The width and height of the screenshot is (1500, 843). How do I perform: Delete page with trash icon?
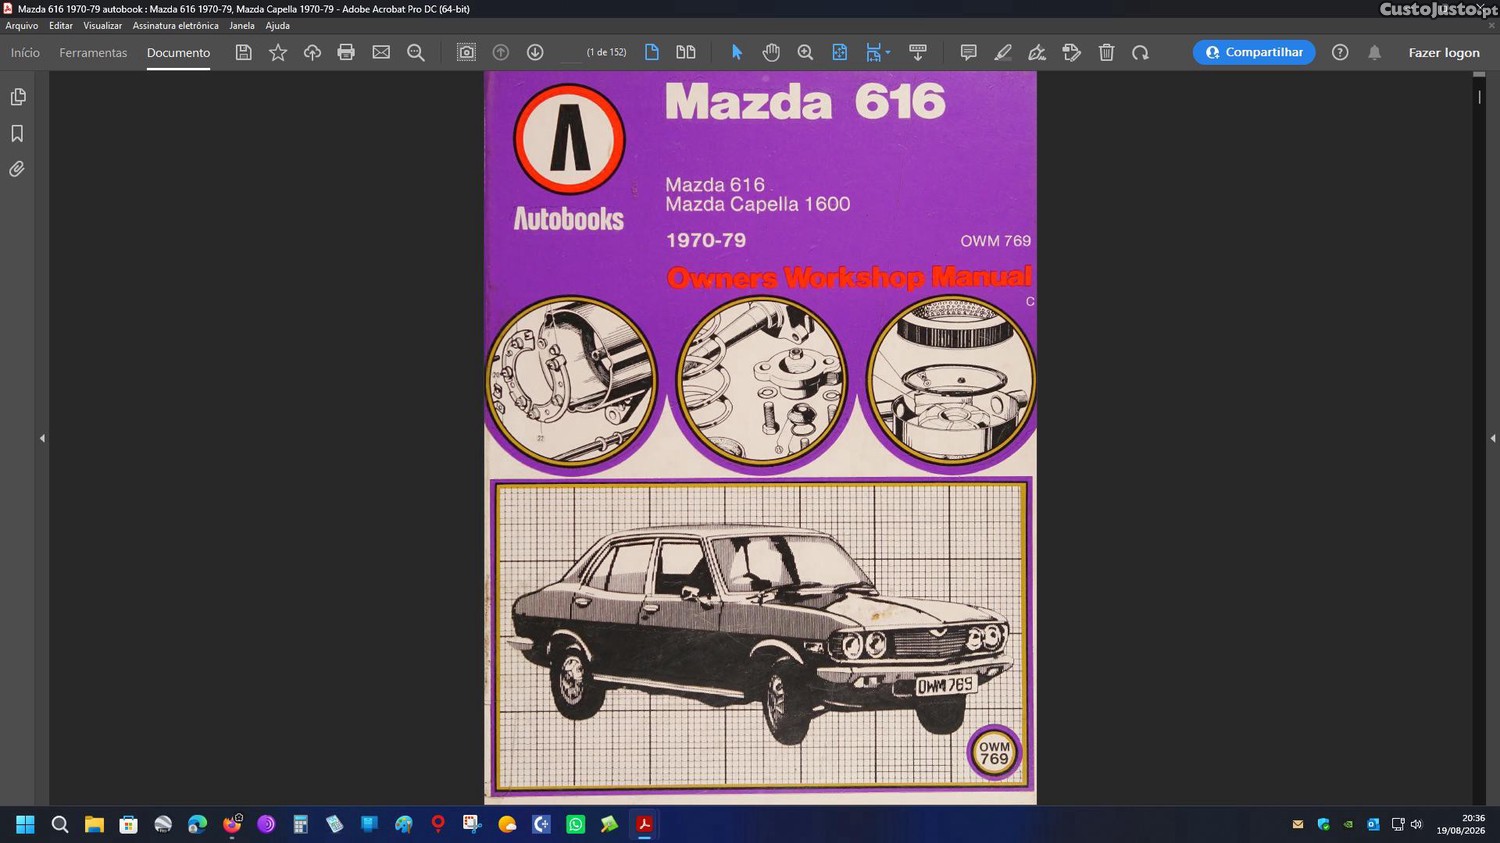click(1106, 52)
